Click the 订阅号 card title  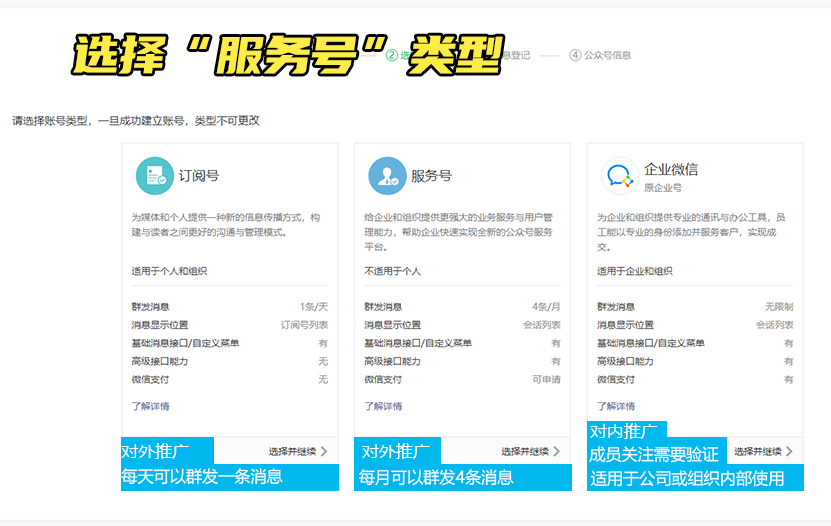pyautogui.click(x=199, y=176)
